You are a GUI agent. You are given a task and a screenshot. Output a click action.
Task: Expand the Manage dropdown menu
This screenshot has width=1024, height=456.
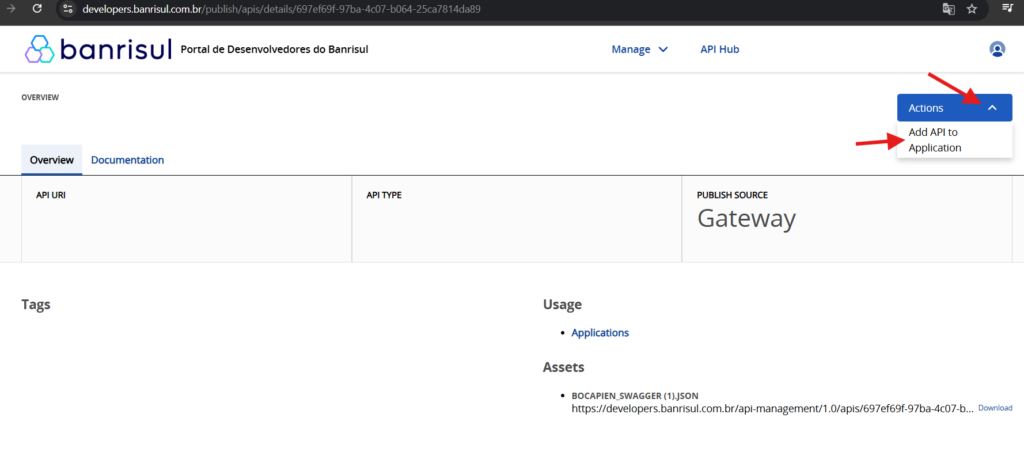point(640,49)
